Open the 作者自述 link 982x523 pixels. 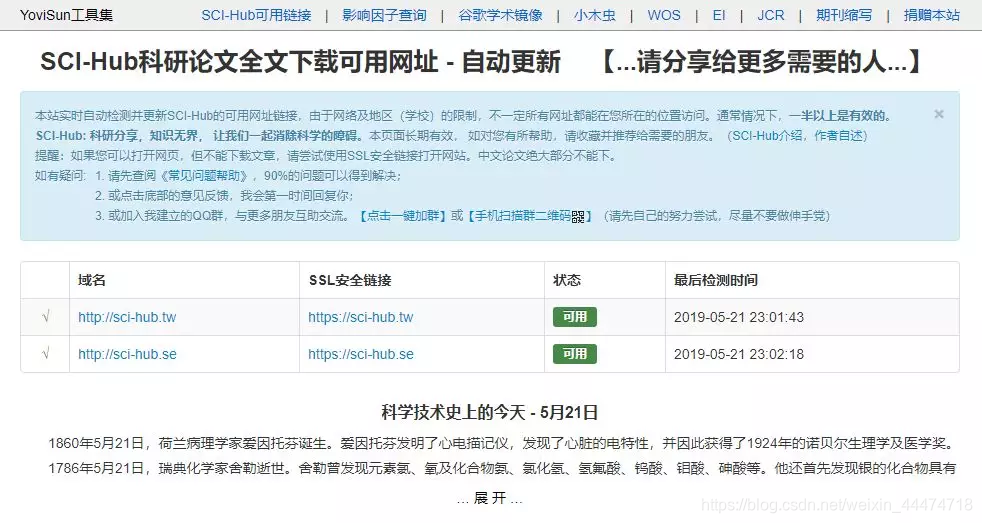coord(839,135)
